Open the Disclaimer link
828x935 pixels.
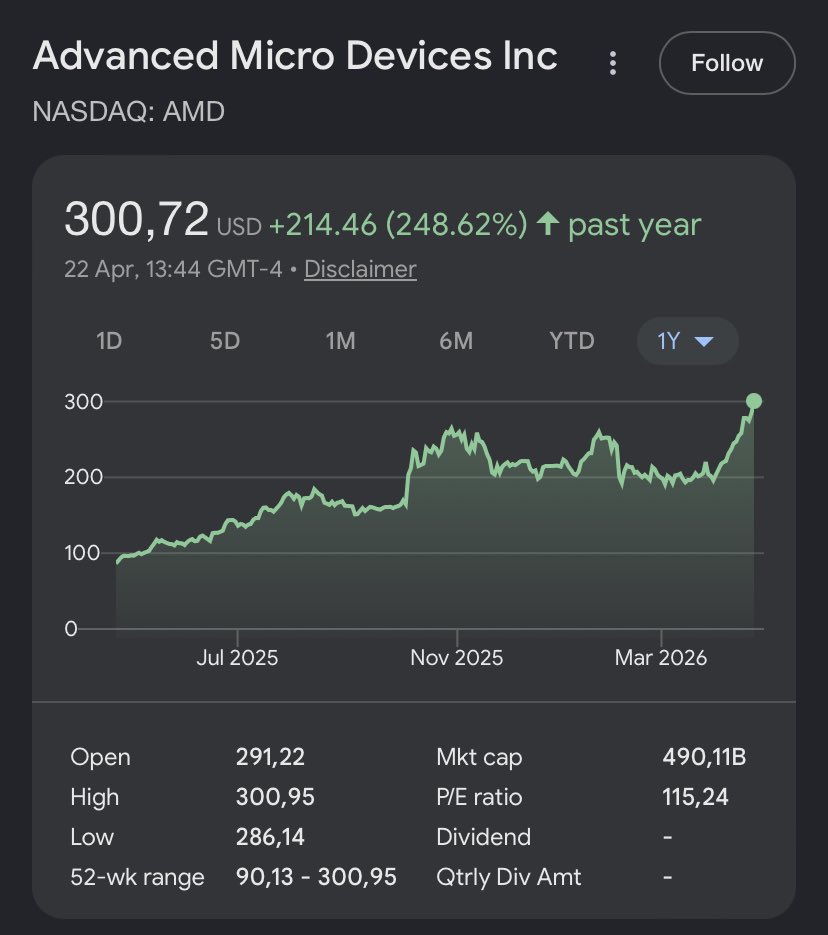click(x=360, y=269)
